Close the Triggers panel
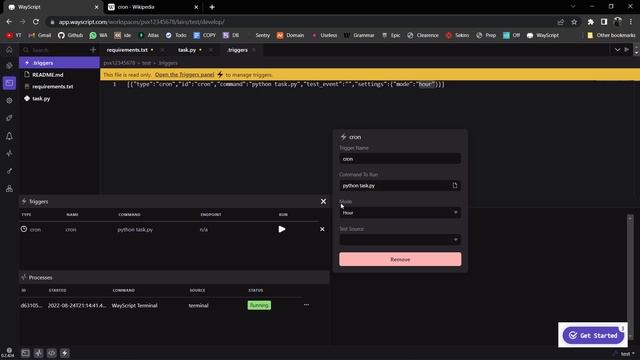The width and height of the screenshot is (640, 360). [x=323, y=201]
